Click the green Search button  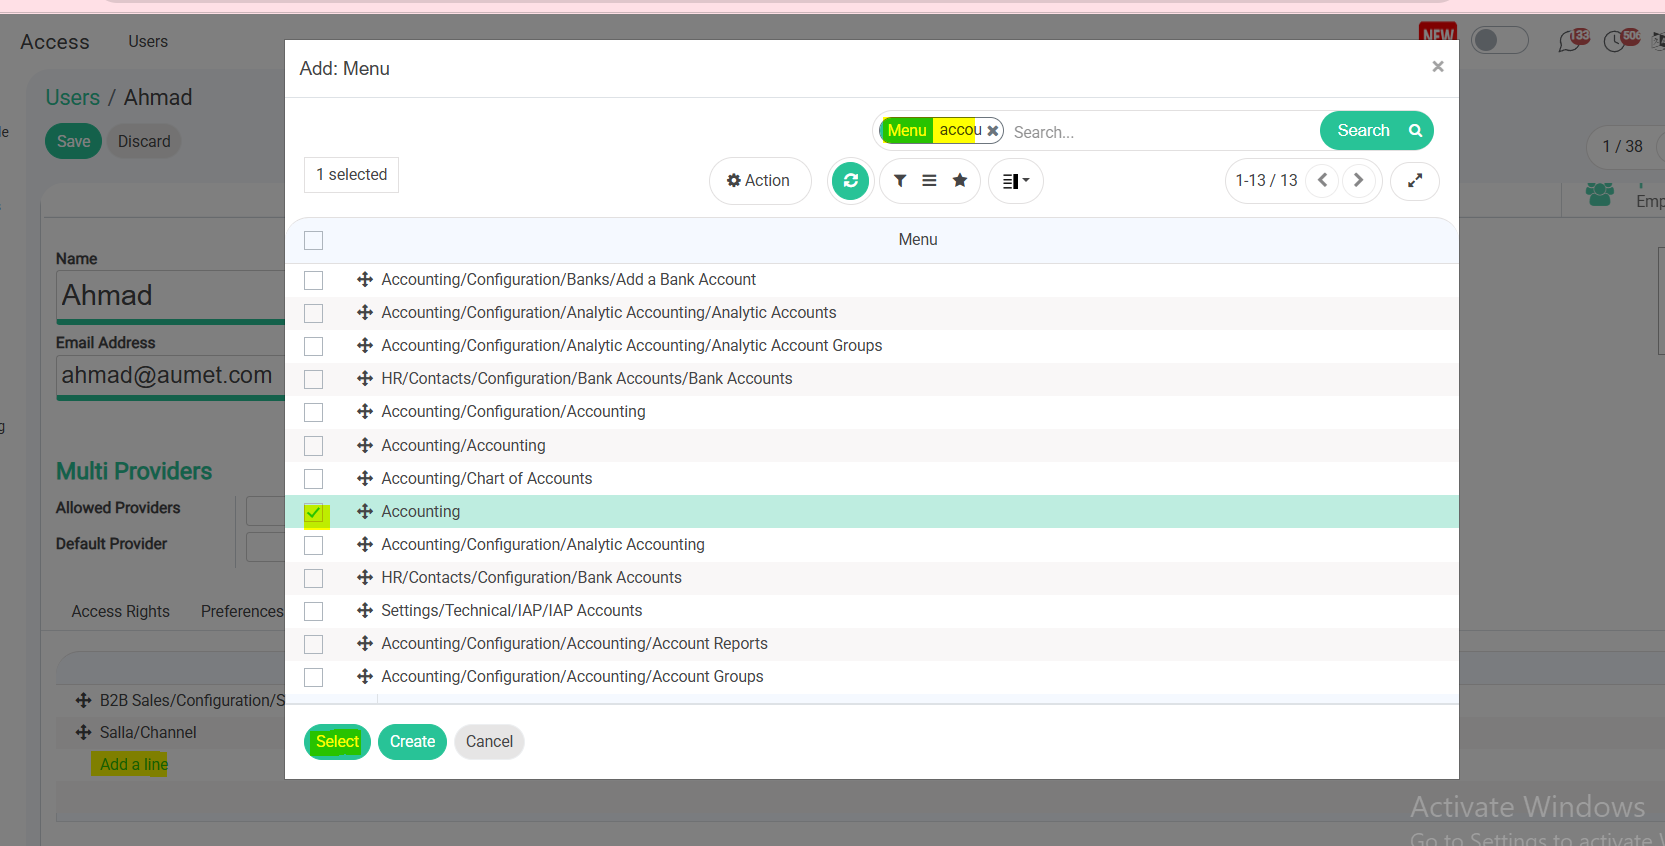[x=1377, y=131]
